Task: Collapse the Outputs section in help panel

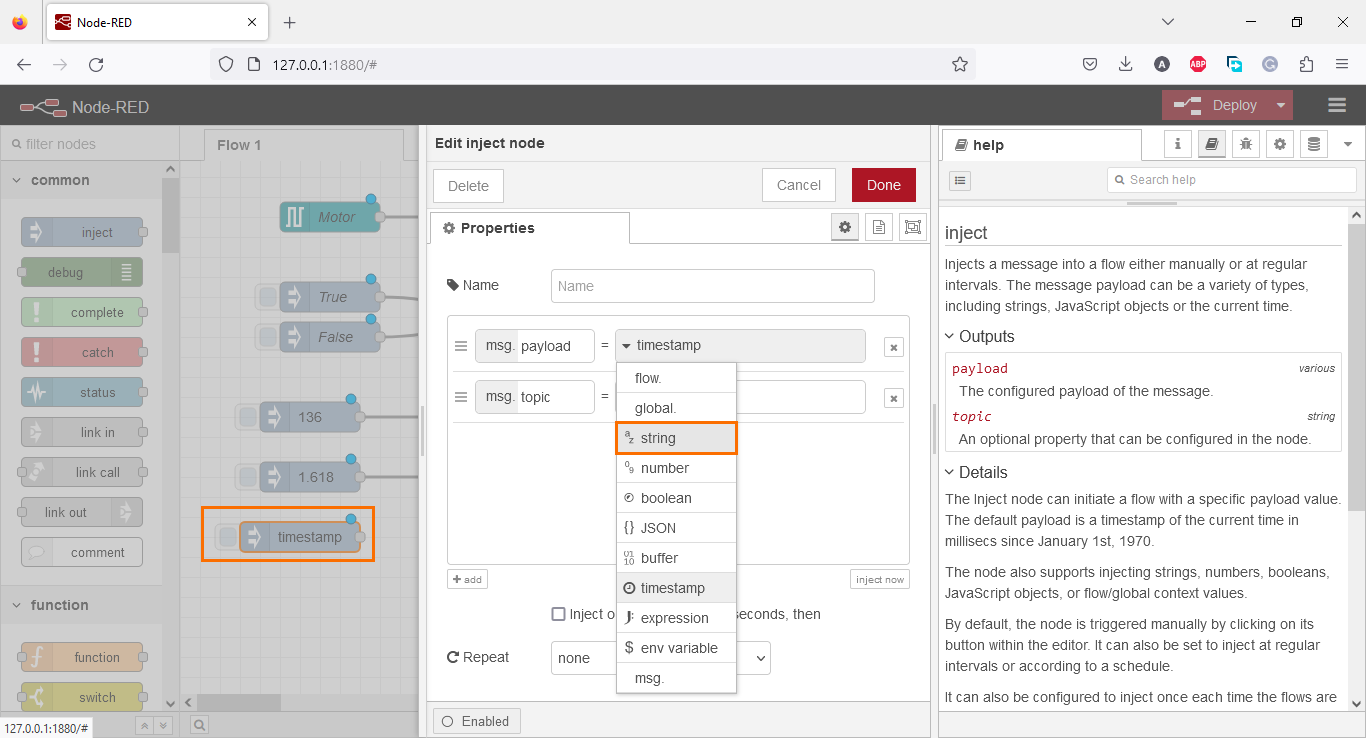Action: 951,336
